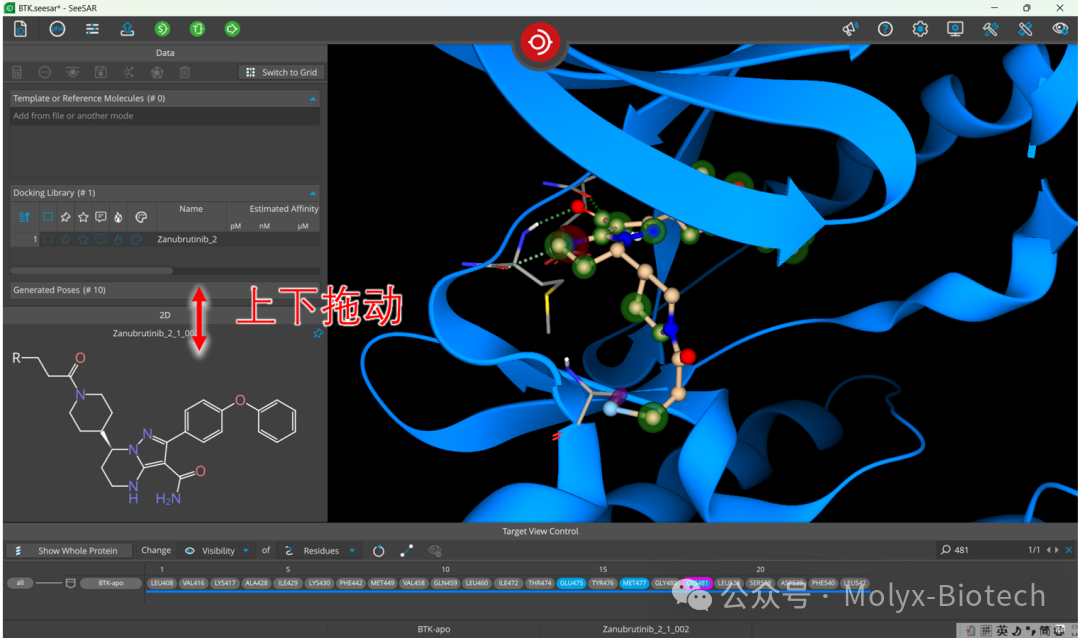
Task: Toggle residue GLU475 chip
Action: click(x=571, y=583)
